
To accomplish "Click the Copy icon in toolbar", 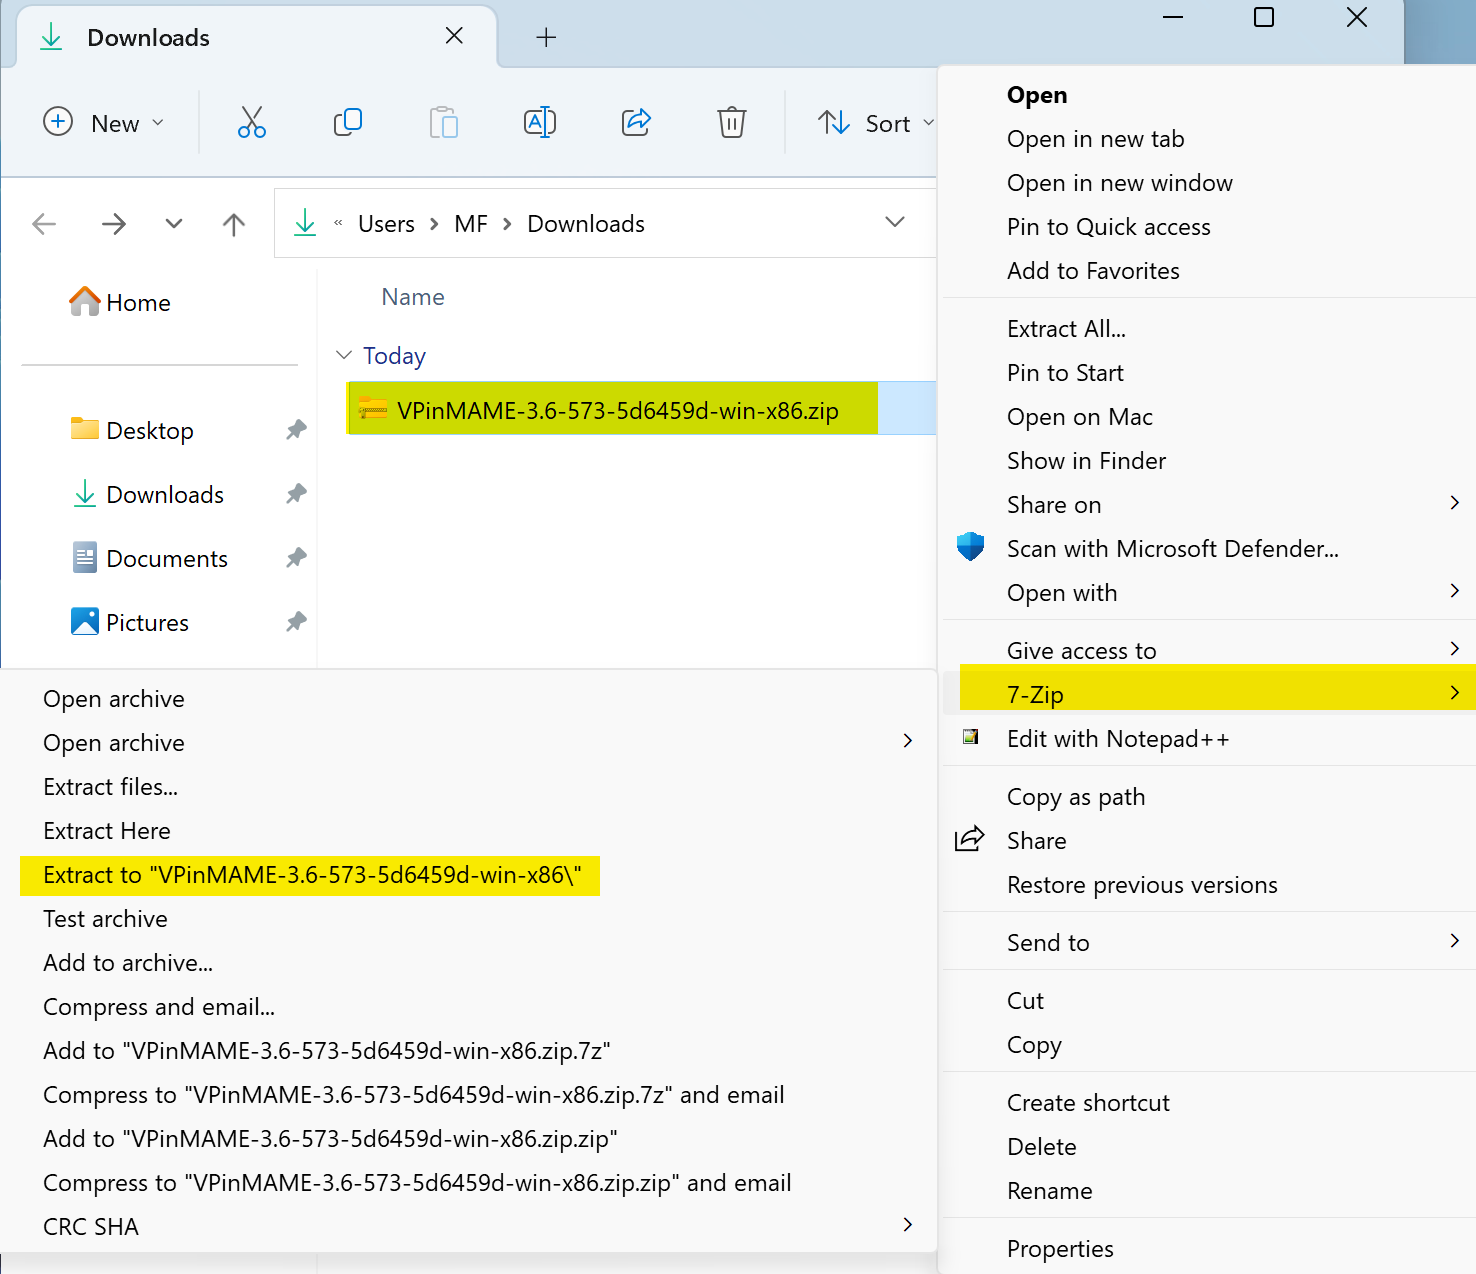I will pos(348,123).
